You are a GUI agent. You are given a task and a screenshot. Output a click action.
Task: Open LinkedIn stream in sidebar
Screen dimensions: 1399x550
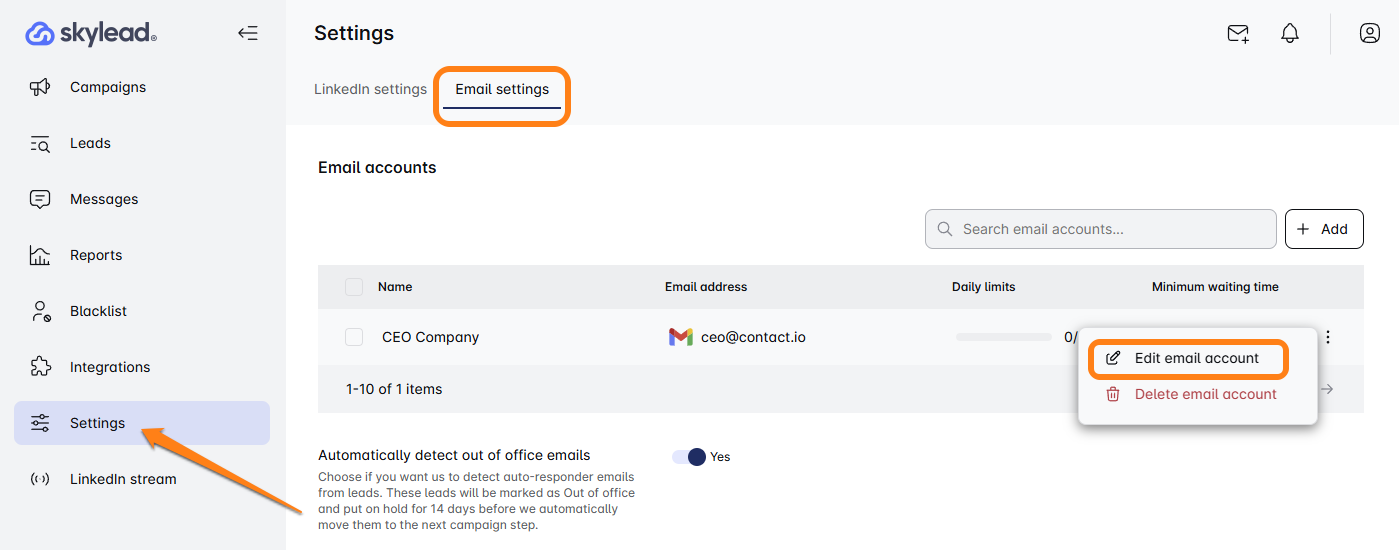122,479
